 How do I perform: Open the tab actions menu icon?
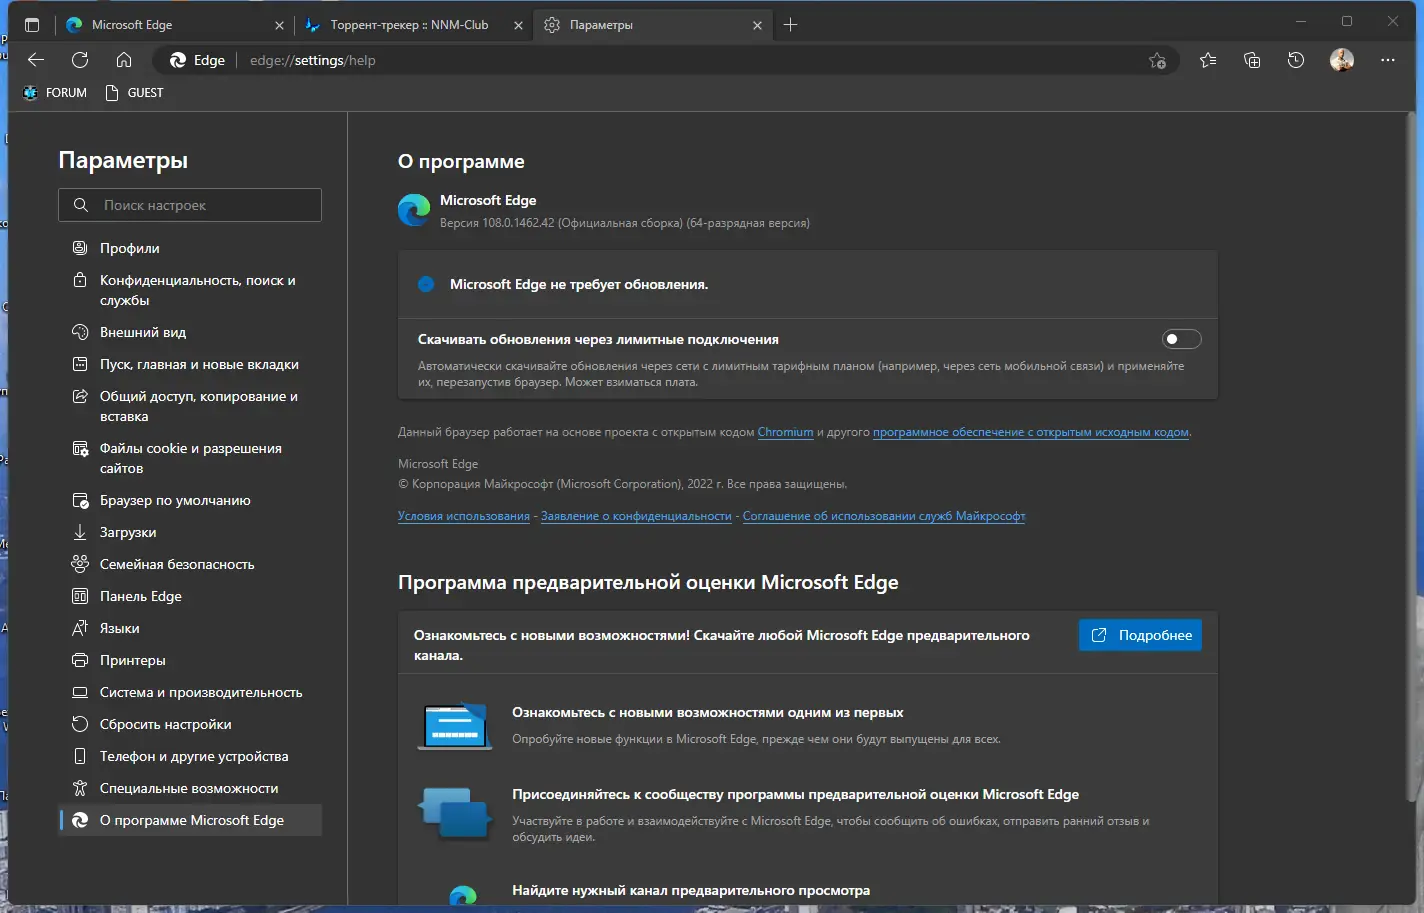coord(32,25)
